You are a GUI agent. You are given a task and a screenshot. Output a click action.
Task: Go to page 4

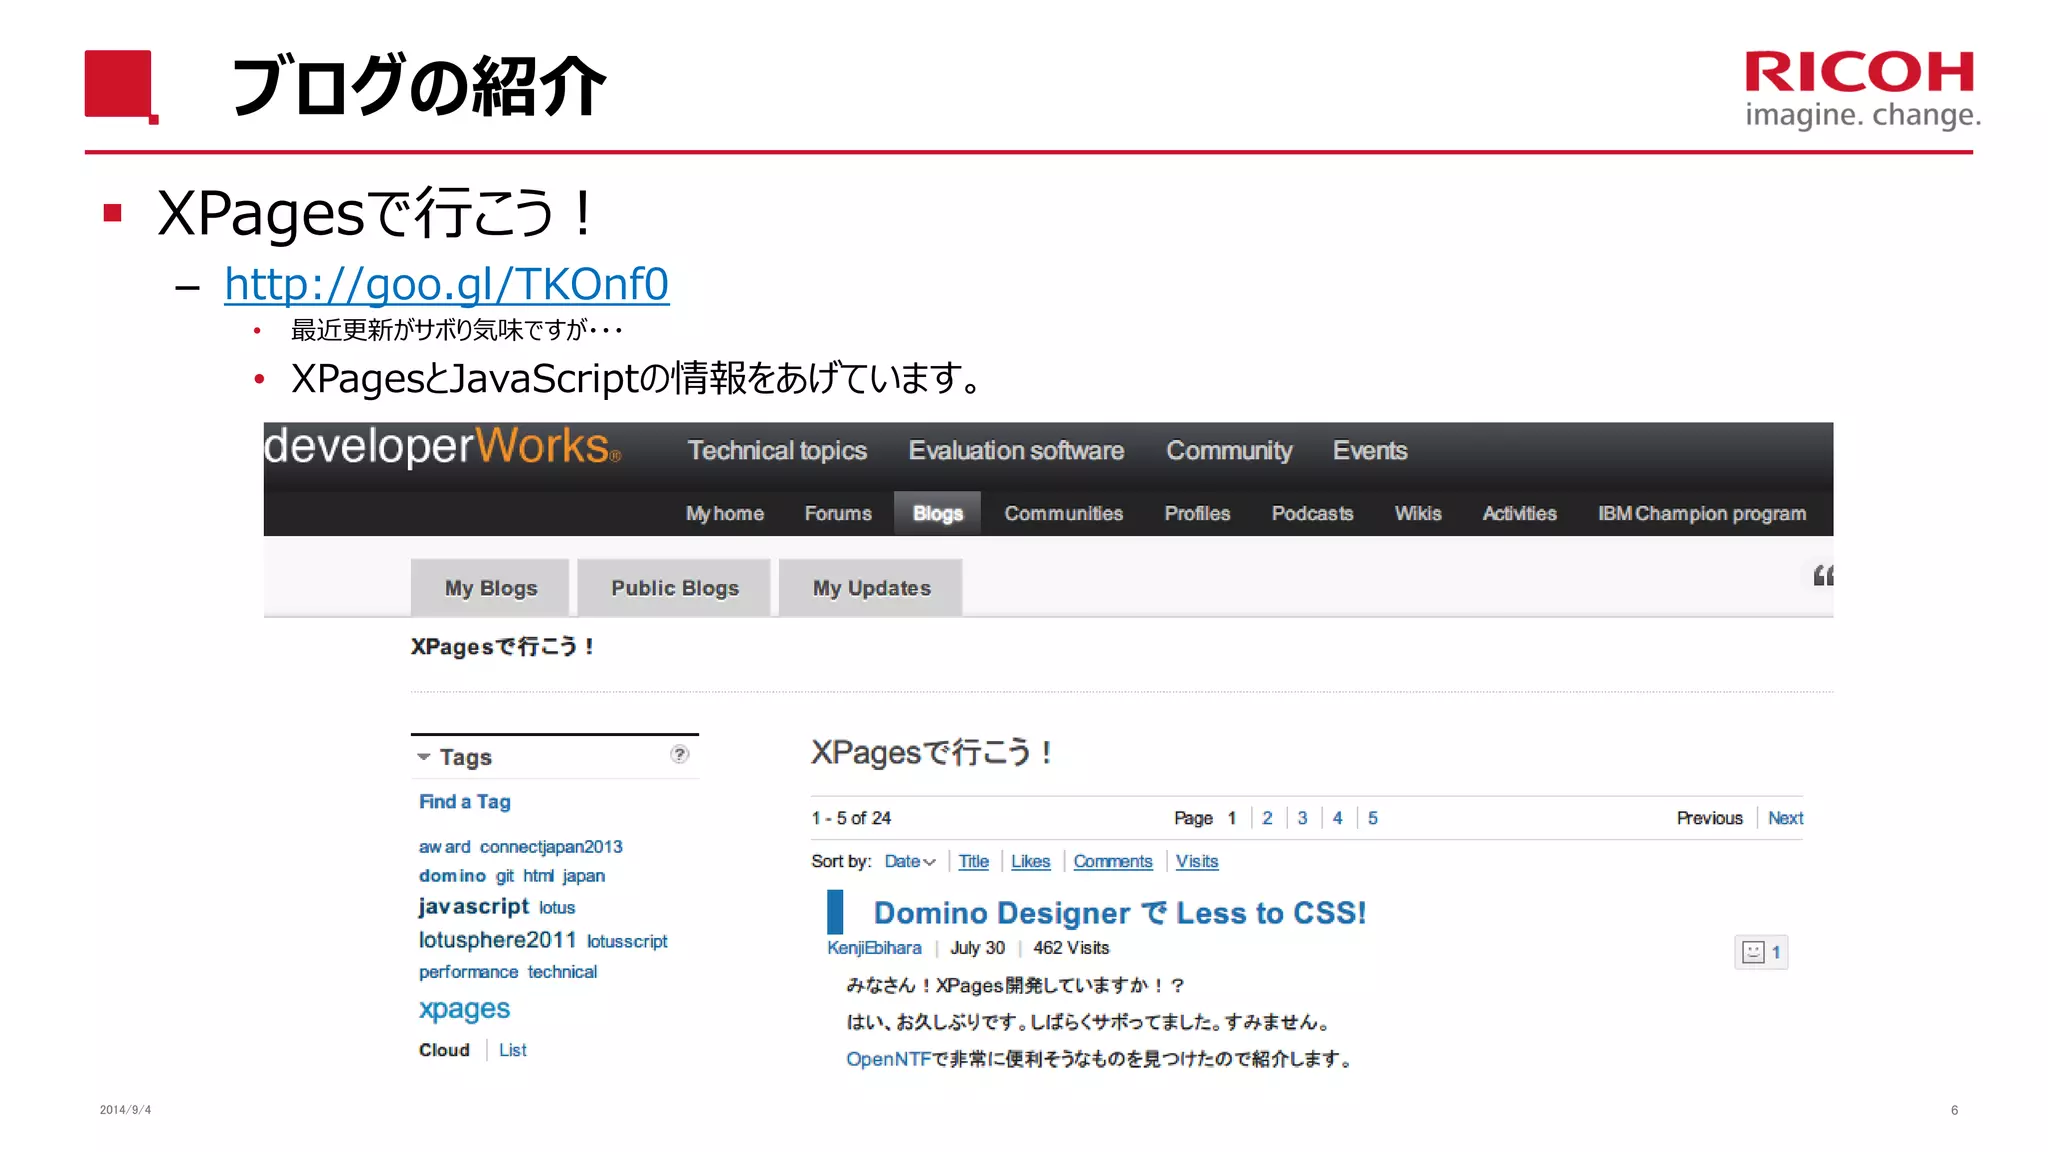click(1337, 818)
